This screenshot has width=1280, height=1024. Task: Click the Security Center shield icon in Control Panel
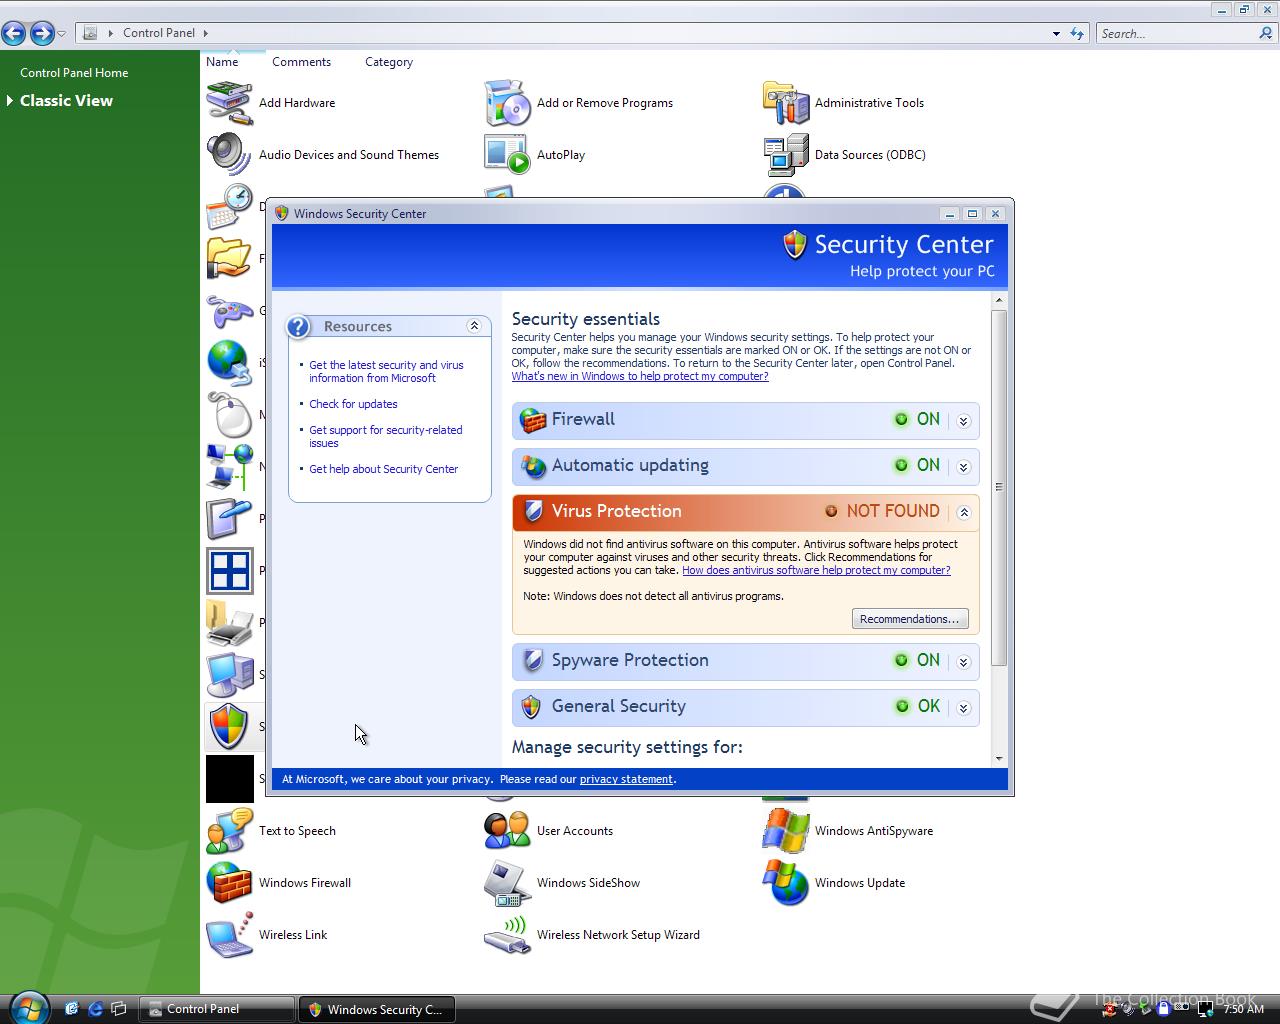click(229, 727)
